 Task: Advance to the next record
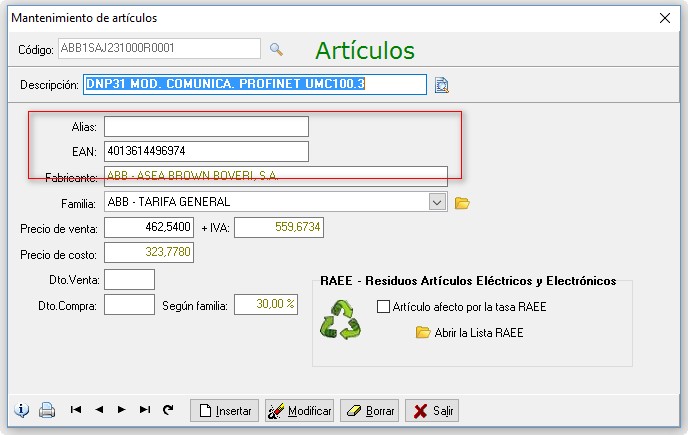click(x=122, y=410)
